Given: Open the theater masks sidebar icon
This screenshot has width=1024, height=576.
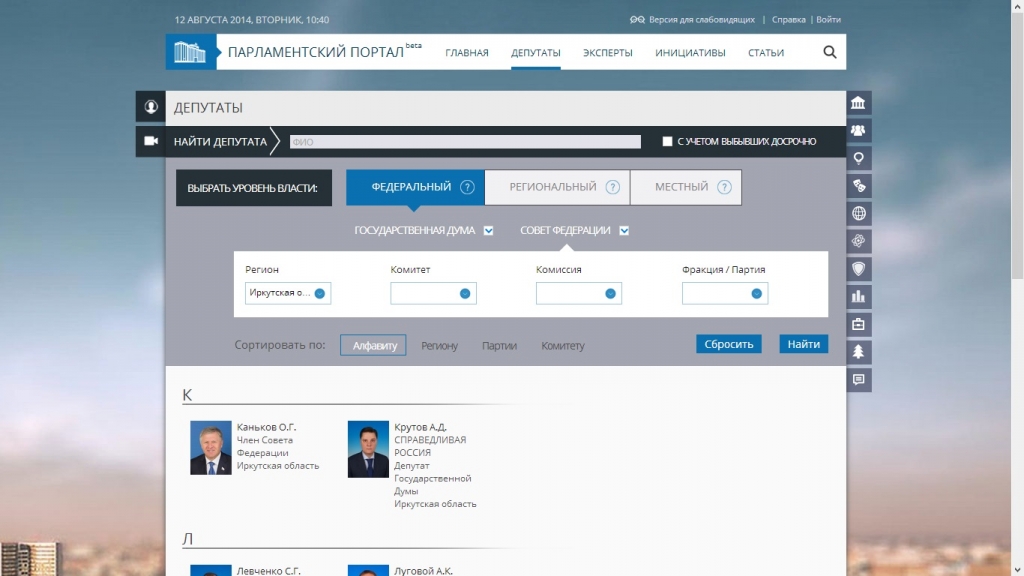Looking at the screenshot, I should (x=859, y=186).
